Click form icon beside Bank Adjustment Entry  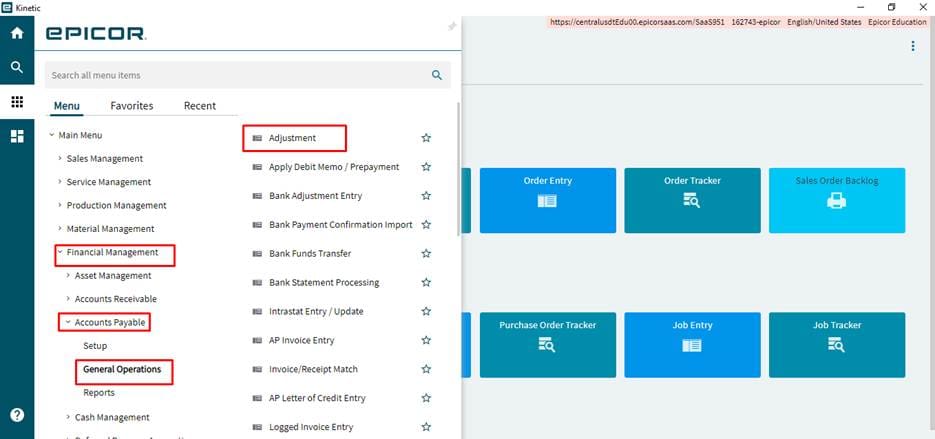coord(257,196)
